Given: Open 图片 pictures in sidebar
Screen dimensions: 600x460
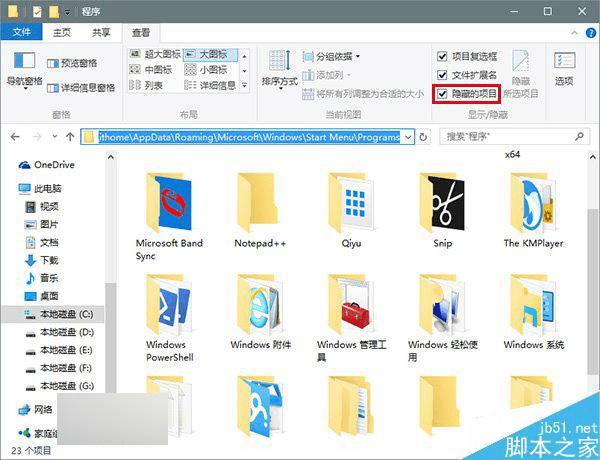Looking at the screenshot, I should [x=42, y=224].
